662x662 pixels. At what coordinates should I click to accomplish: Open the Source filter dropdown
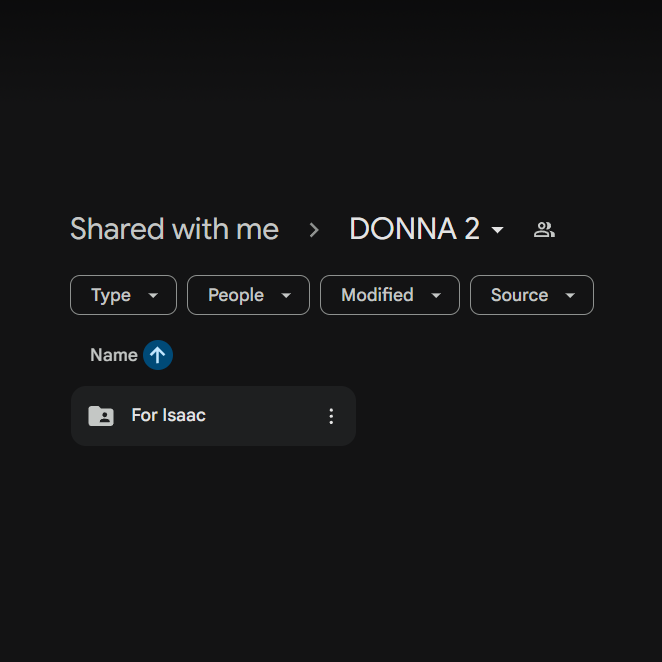(532, 295)
